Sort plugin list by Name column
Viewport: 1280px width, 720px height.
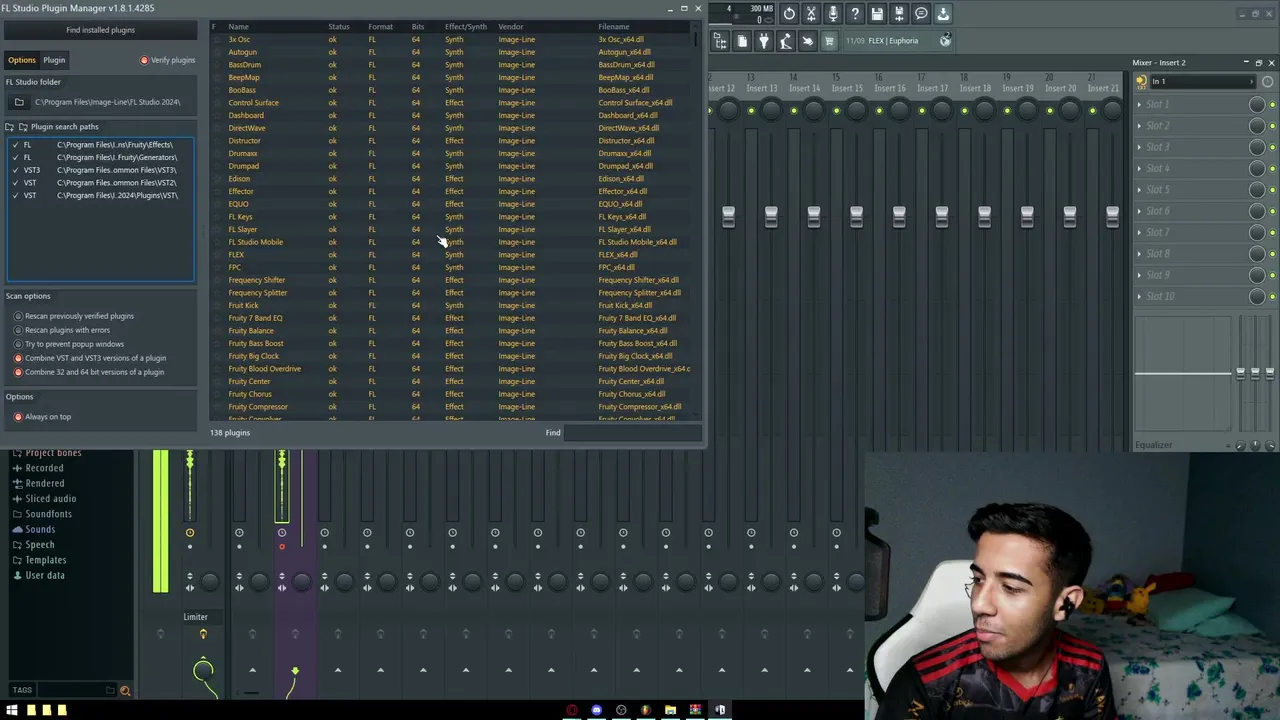238,27
